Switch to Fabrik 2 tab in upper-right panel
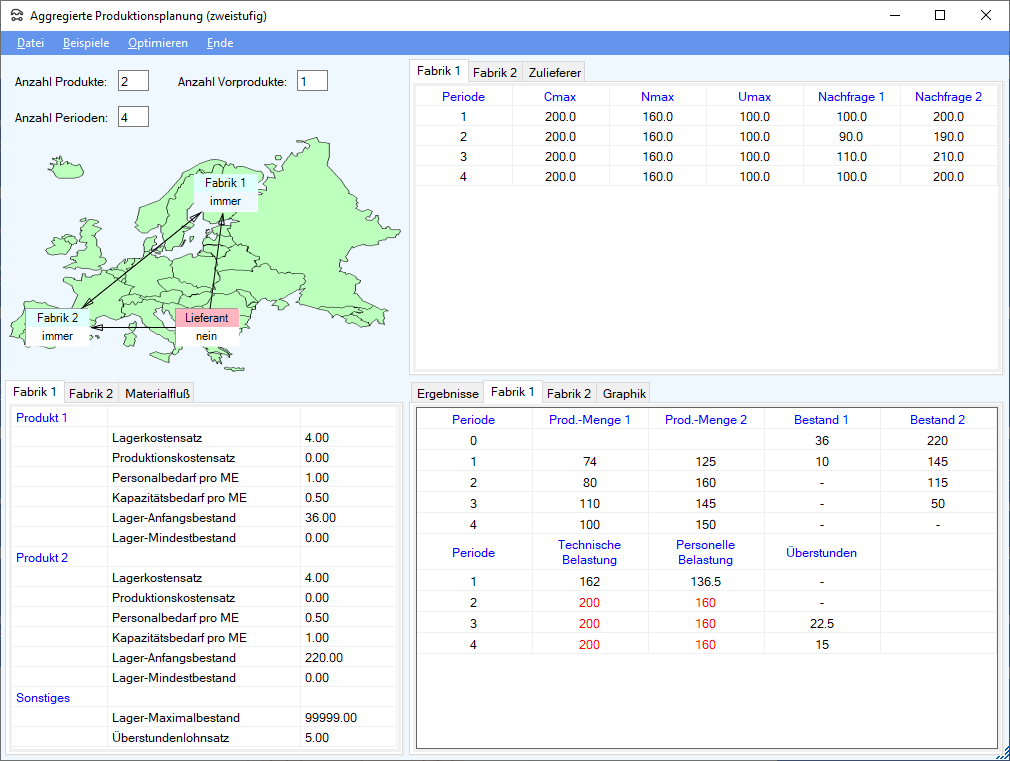Viewport: 1010px width, 761px height. click(x=495, y=72)
